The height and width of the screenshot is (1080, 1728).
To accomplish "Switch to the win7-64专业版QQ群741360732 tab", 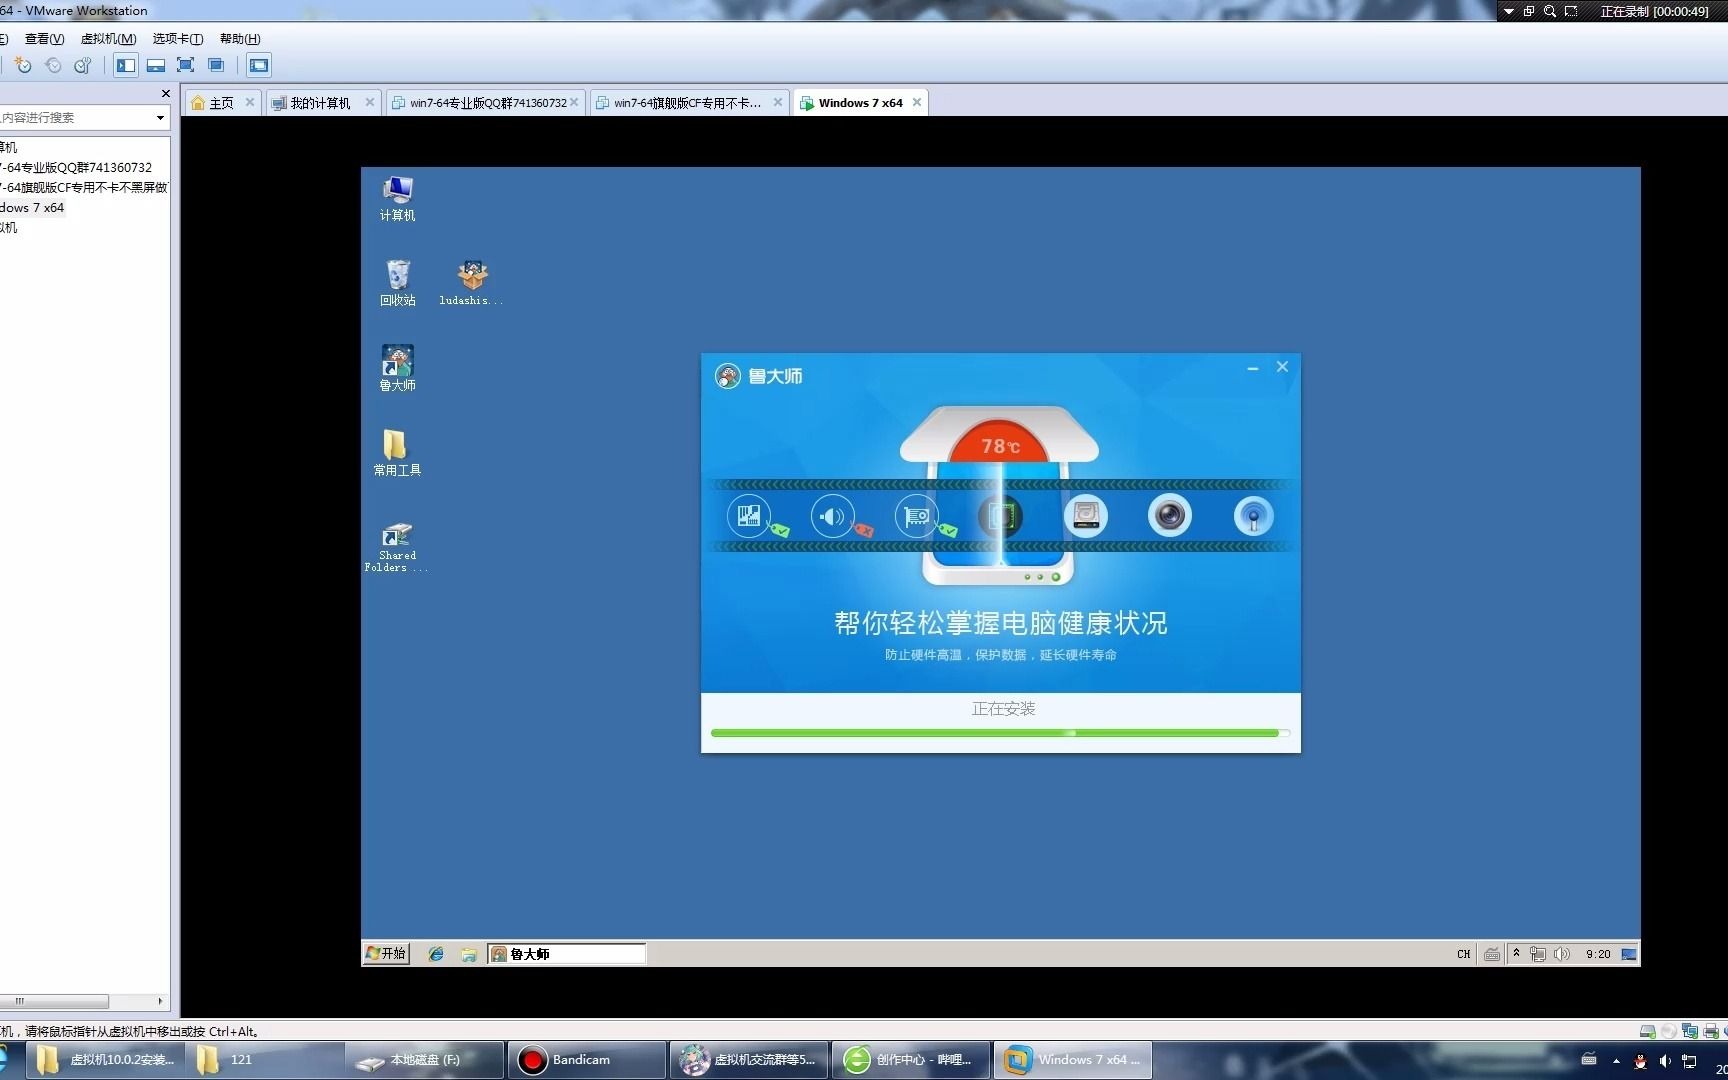I will coord(488,103).
